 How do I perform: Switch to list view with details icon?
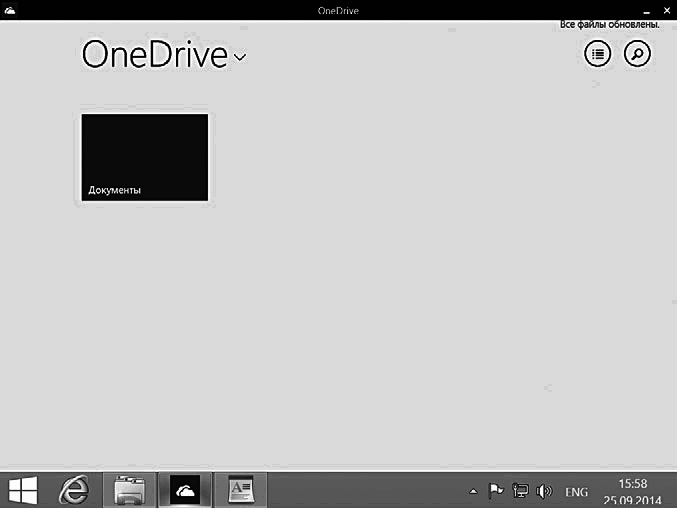point(598,54)
